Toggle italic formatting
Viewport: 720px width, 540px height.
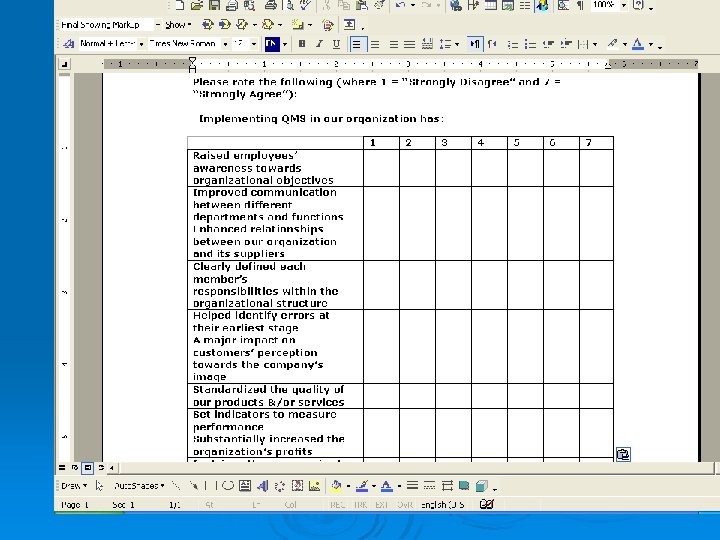pos(319,44)
